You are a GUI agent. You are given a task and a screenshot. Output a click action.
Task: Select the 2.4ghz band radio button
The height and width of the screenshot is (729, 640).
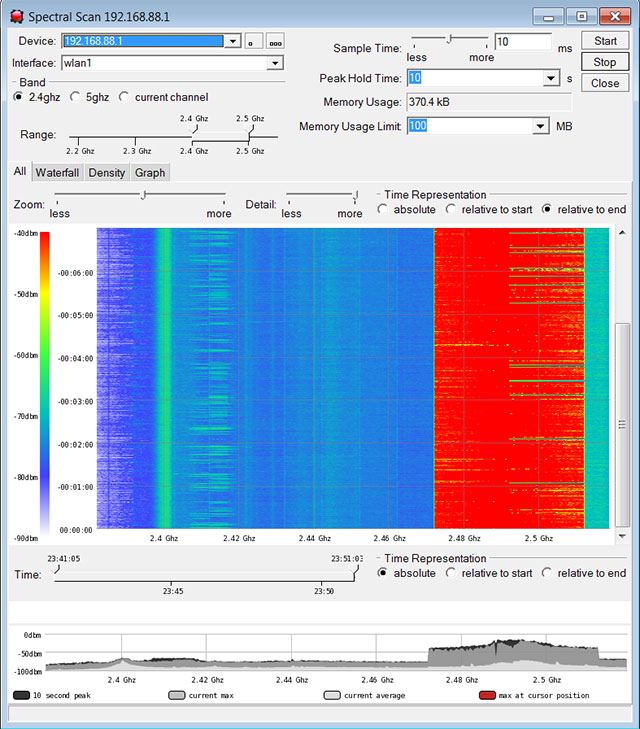pyautogui.click(x=18, y=97)
